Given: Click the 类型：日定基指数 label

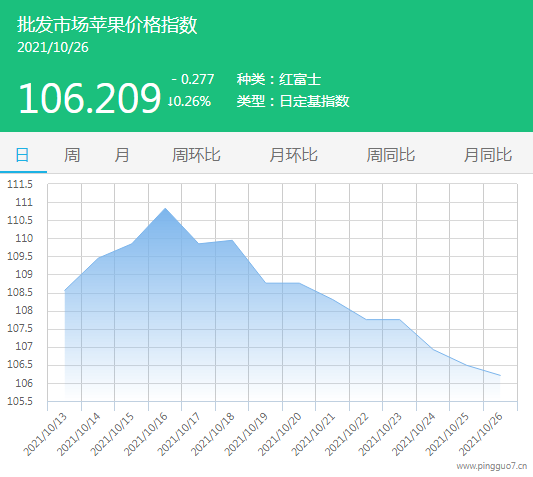Looking at the screenshot, I should (x=293, y=101).
